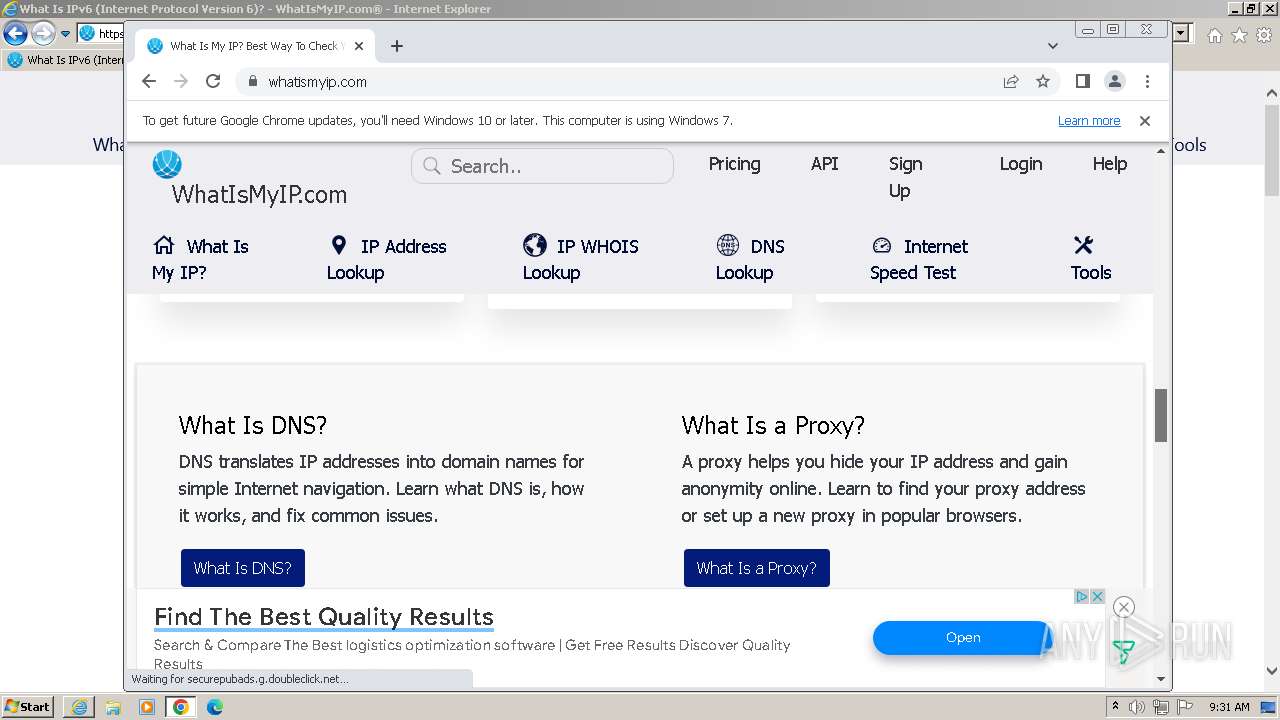The width and height of the screenshot is (1280, 720).
Task: Dismiss the bottom banner using the circled X
Action: pyautogui.click(x=1124, y=607)
